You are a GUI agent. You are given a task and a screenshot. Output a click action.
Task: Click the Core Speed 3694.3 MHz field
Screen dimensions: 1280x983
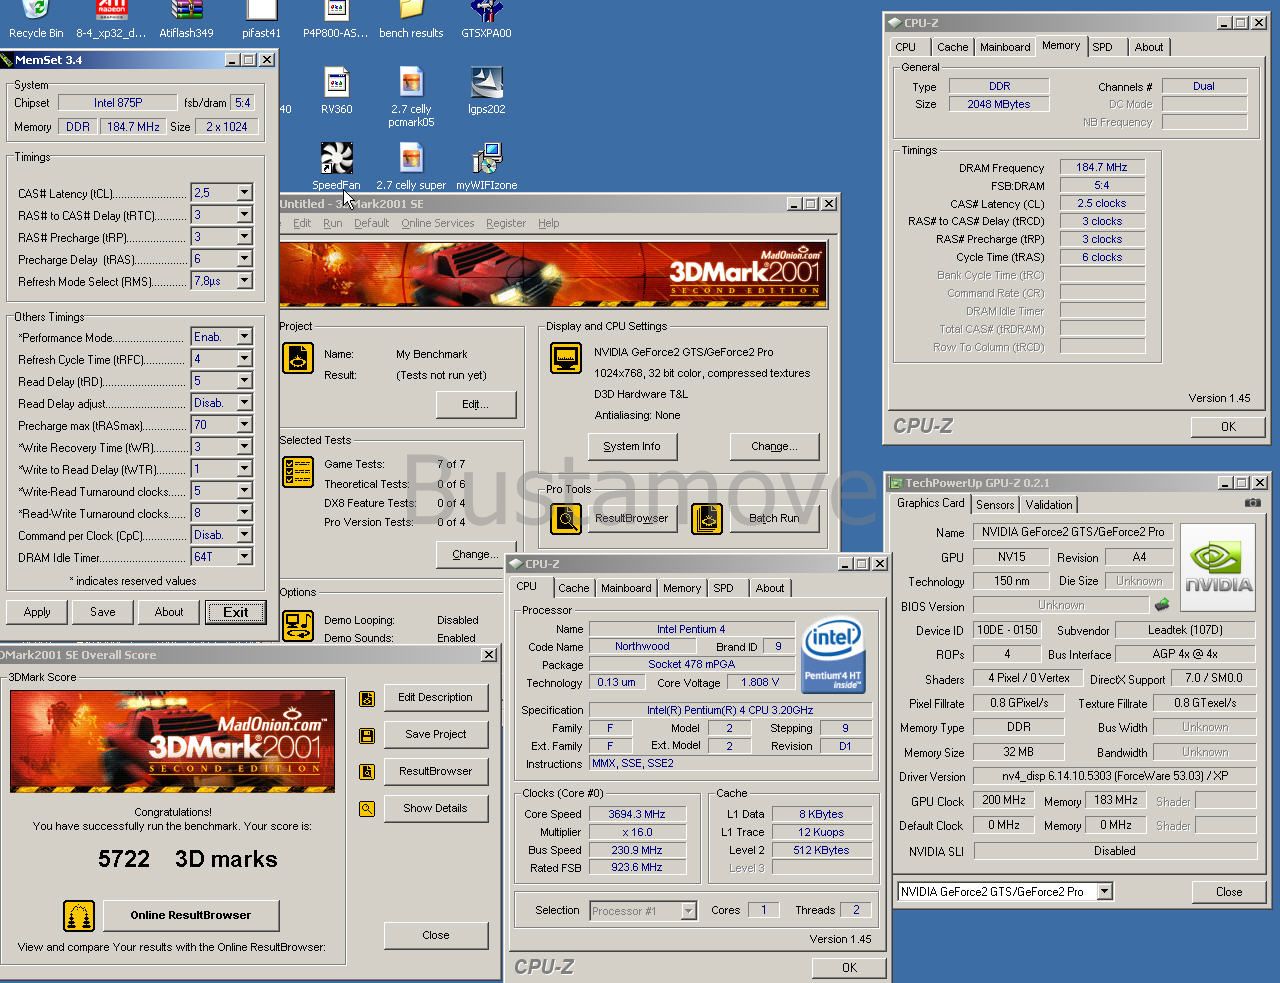point(637,814)
